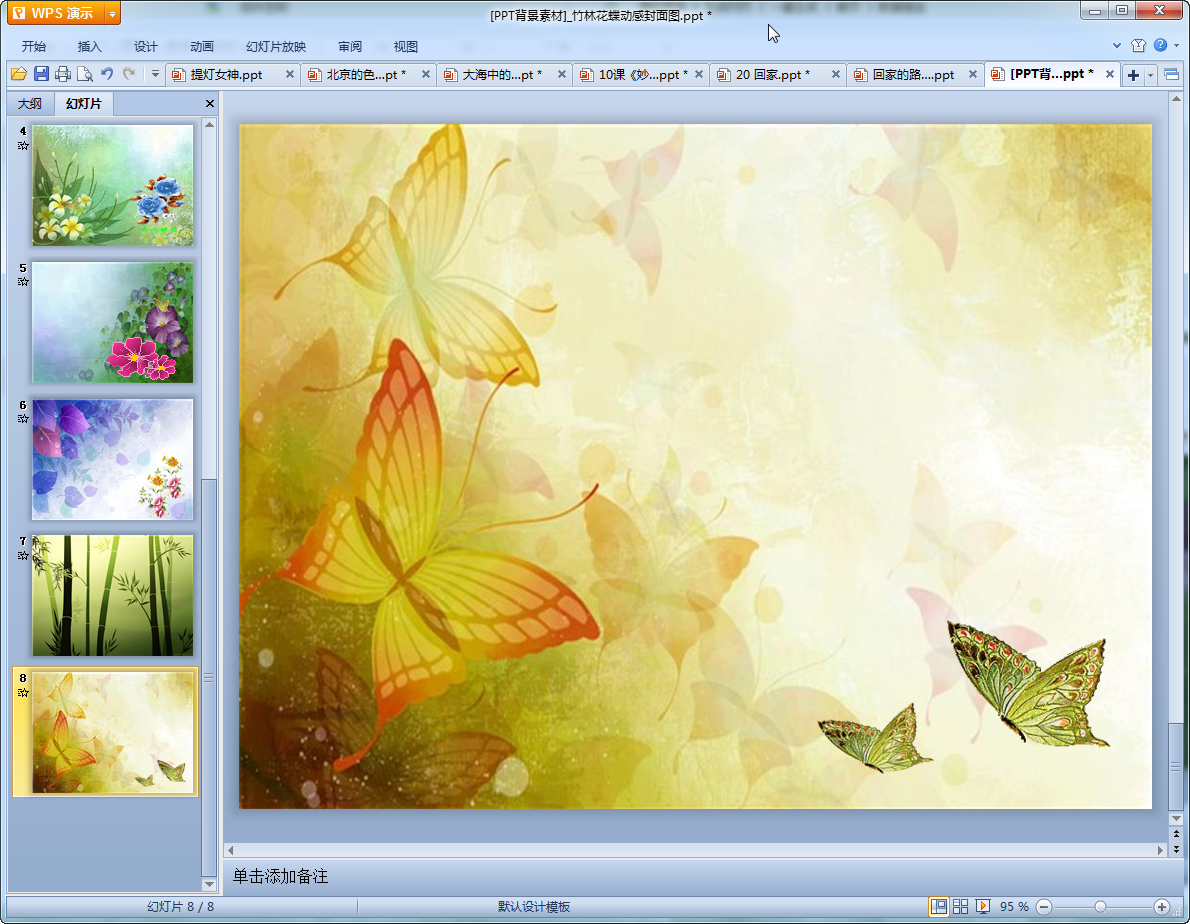Close the active [PPT背...ppt tab
This screenshot has height=924, width=1190.
coord(1110,74)
